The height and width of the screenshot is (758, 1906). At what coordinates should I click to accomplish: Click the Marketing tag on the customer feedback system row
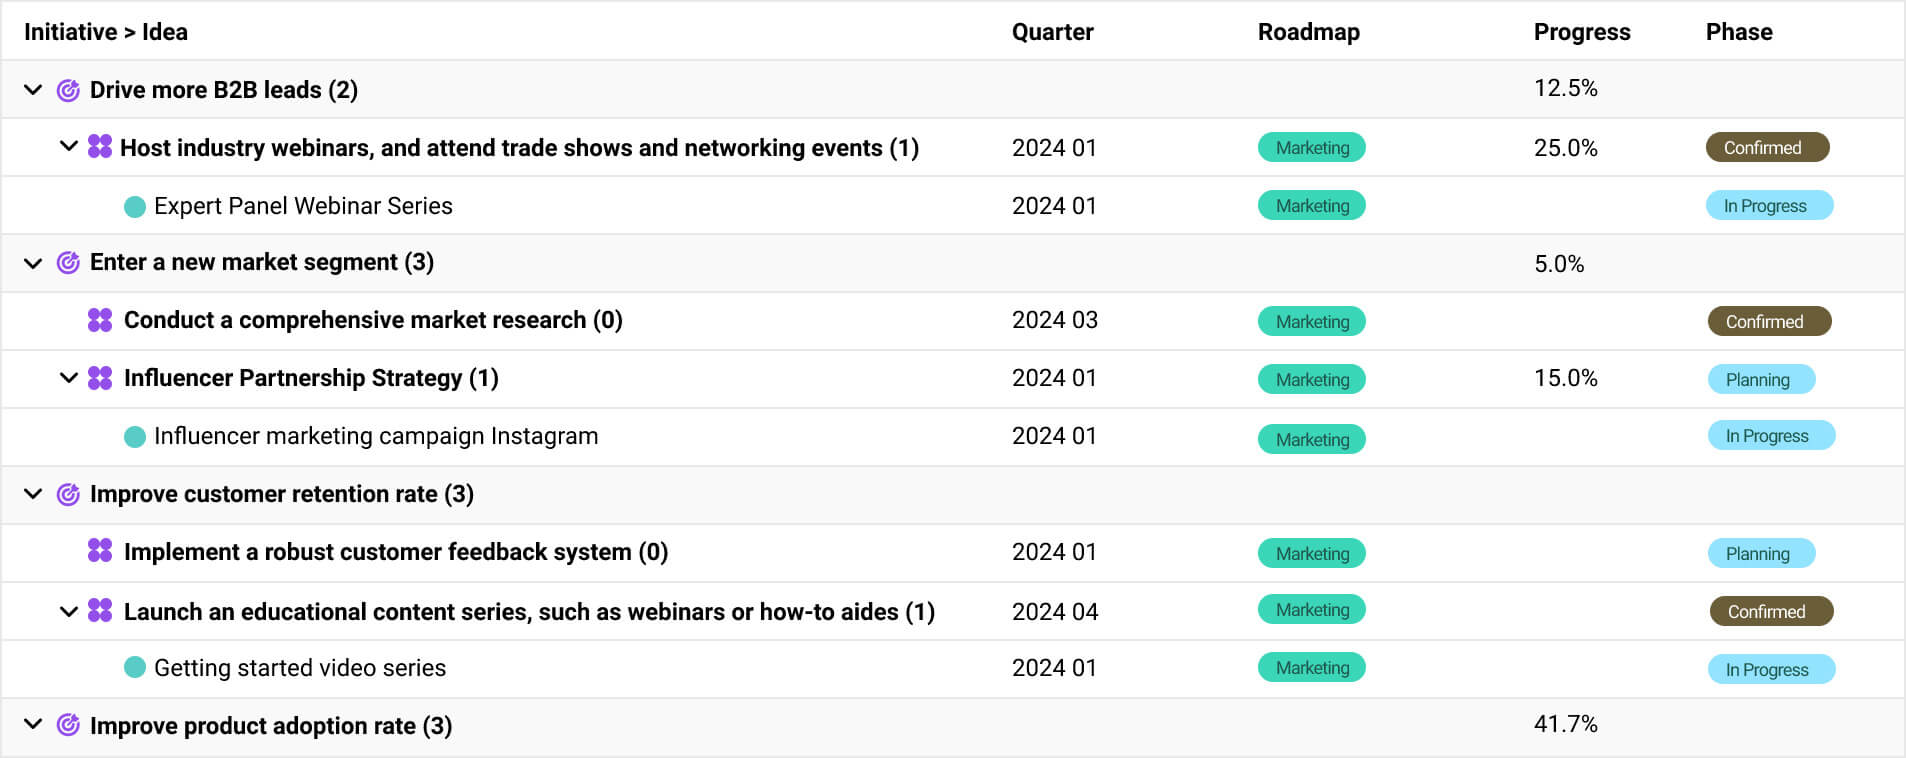pyautogui.click(x=1312, y=553)
